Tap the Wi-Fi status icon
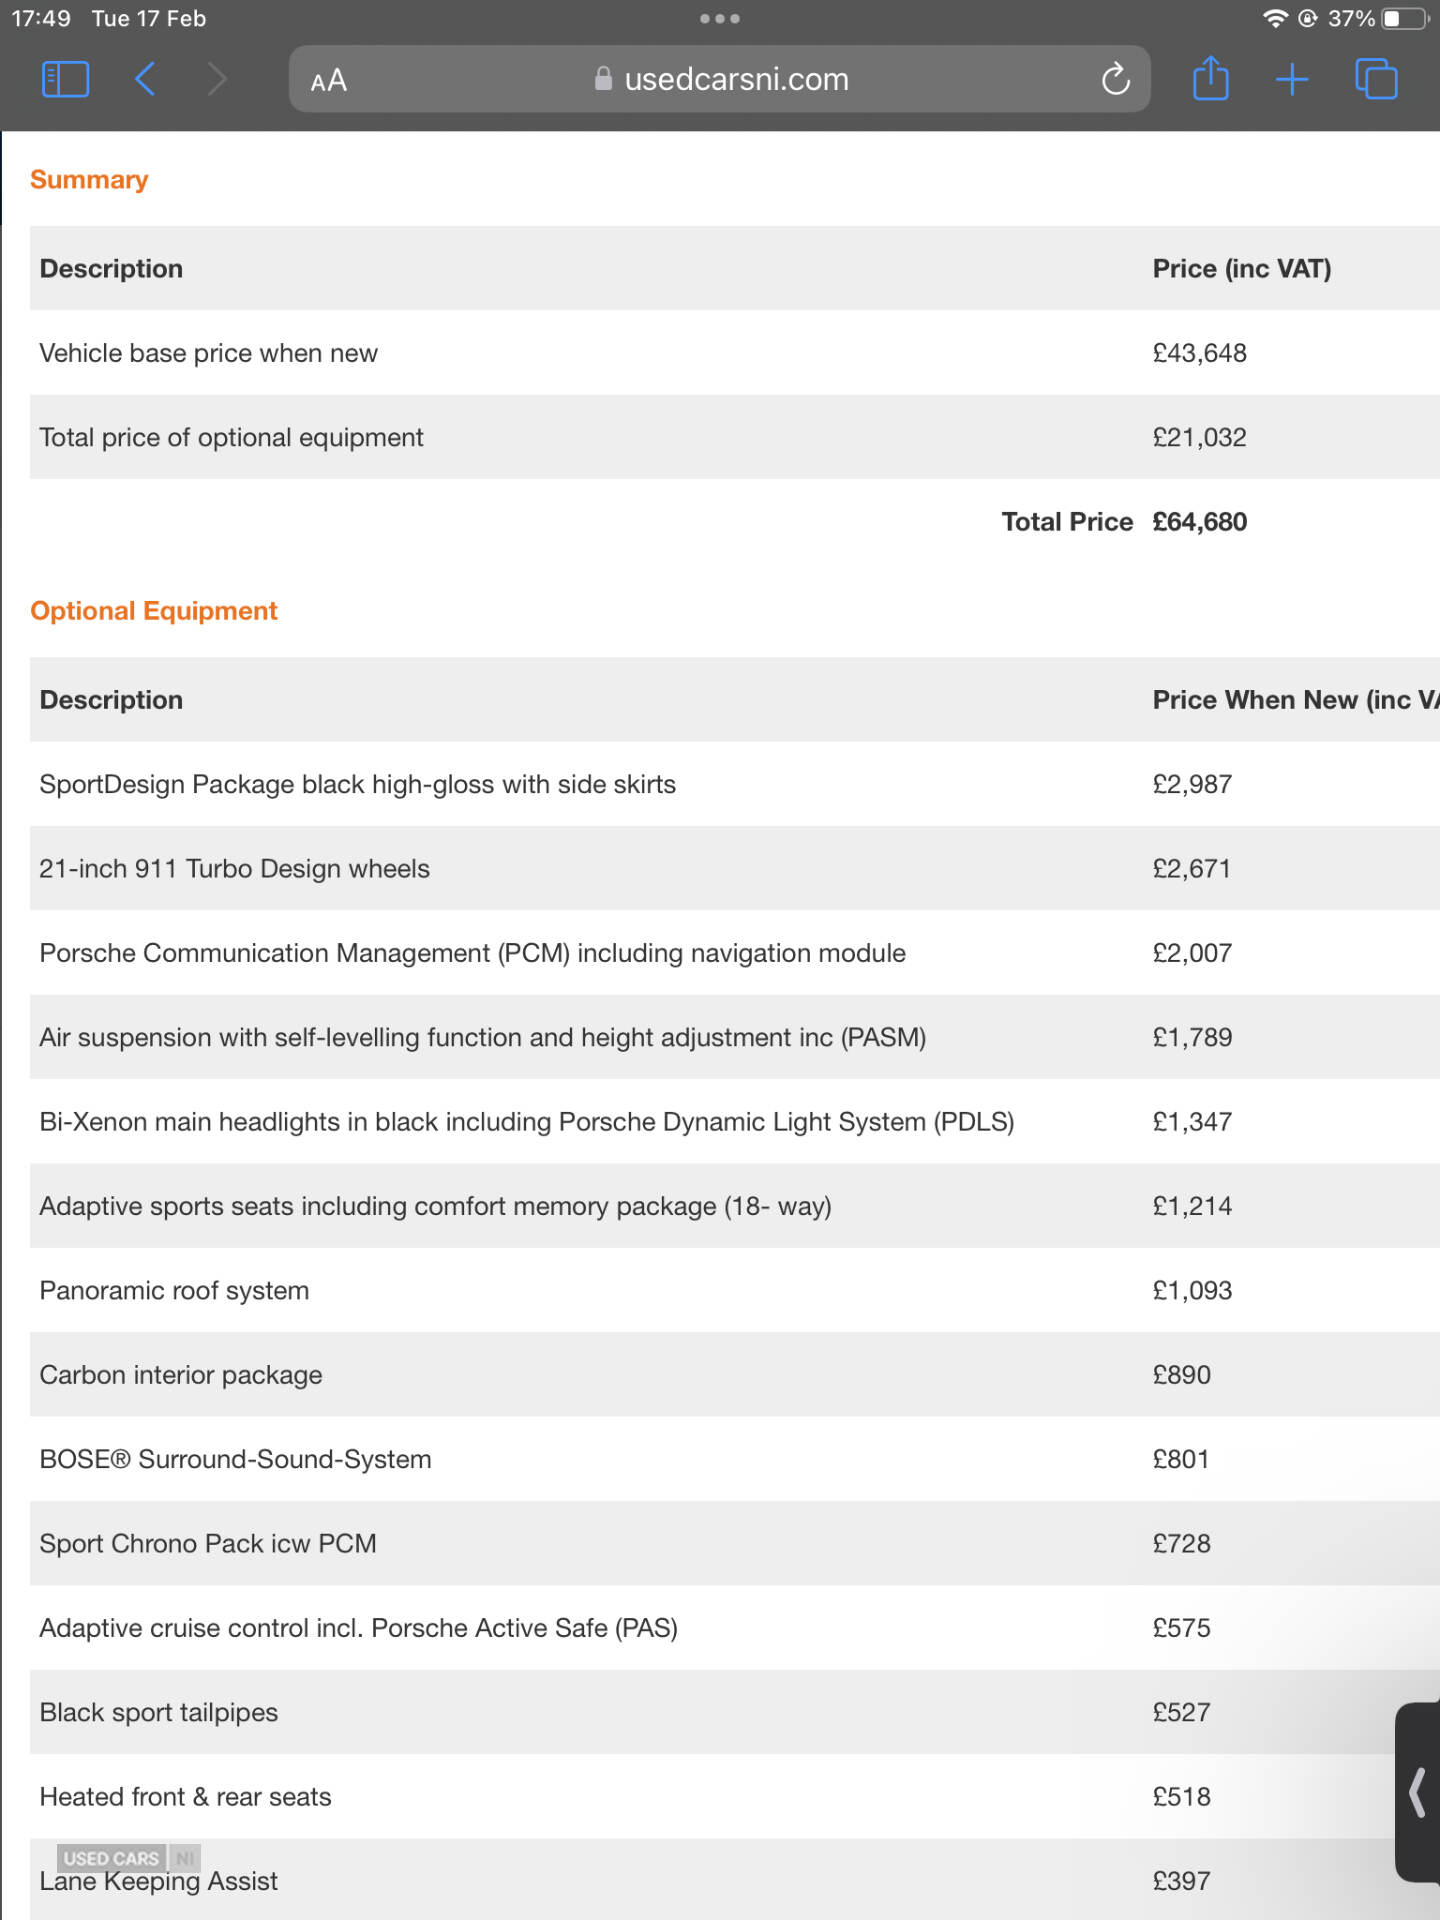The width and height of the screenshot is (1440, 1920). point(1275,19)
